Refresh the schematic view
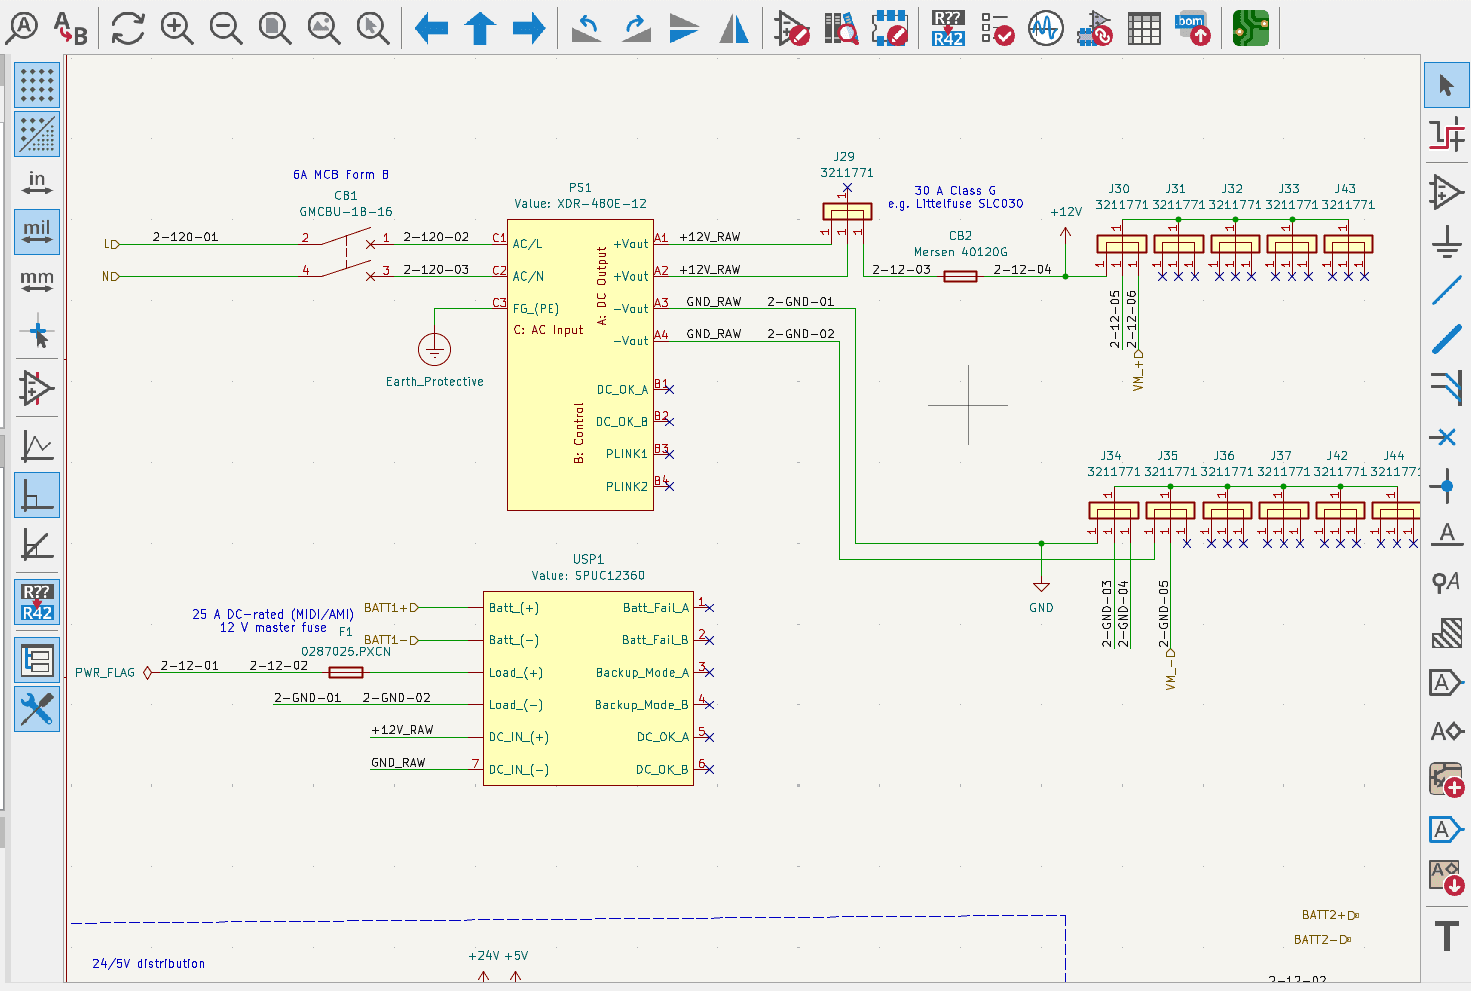1471x991 pixels. click(x=128, y=28)
